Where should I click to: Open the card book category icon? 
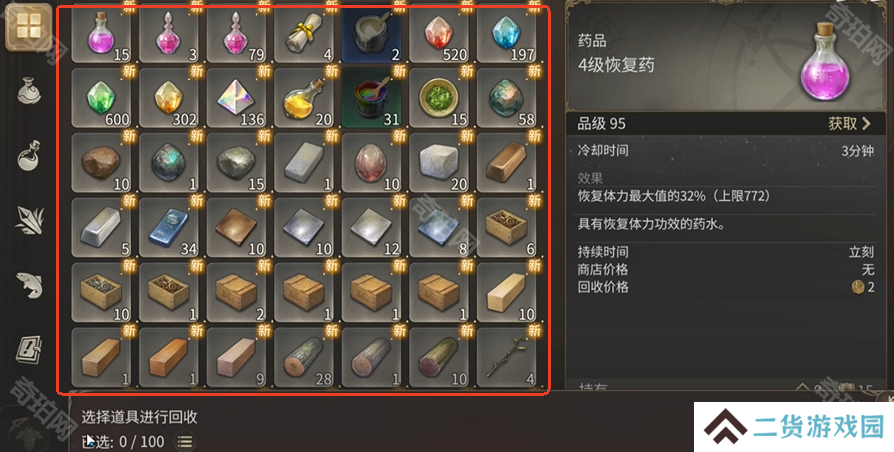[29, 349]
